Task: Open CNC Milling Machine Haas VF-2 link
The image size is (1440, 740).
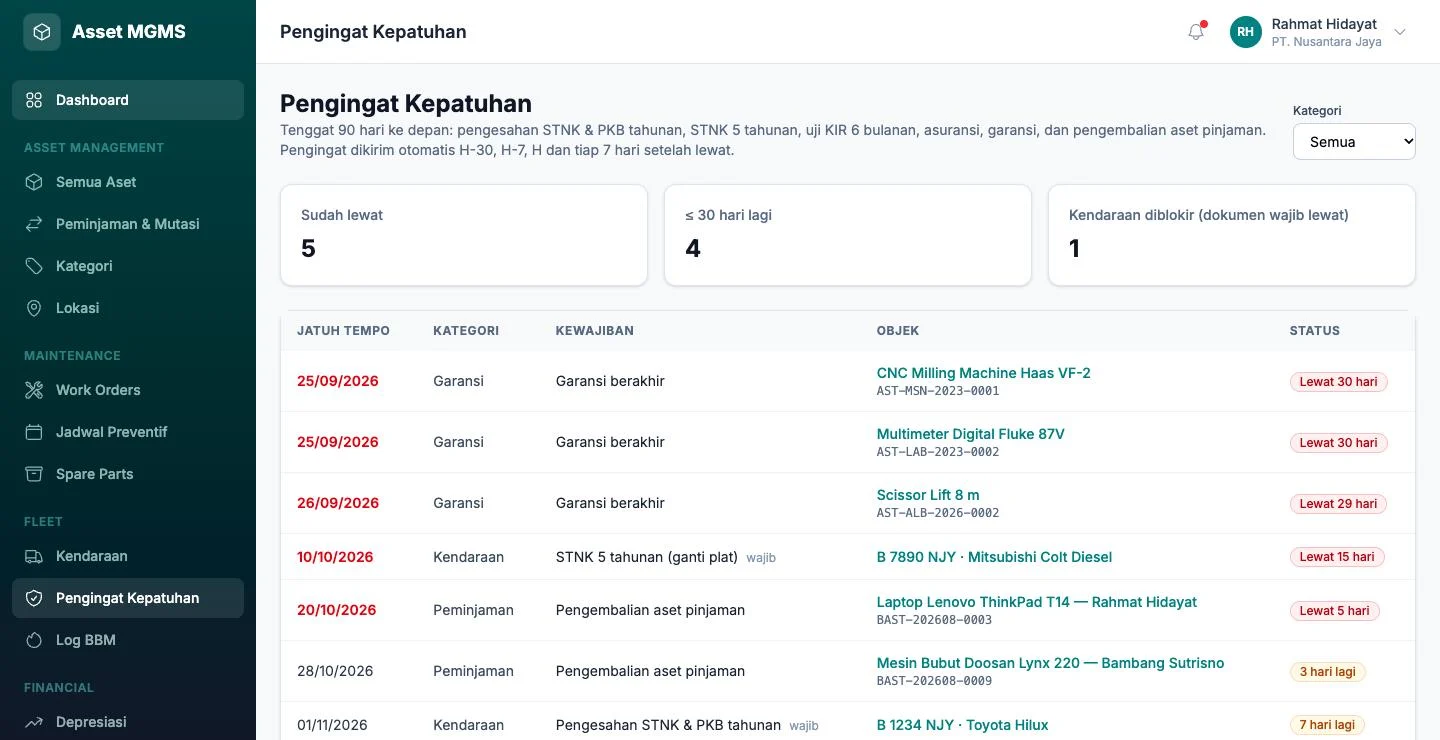Action: 984,373
